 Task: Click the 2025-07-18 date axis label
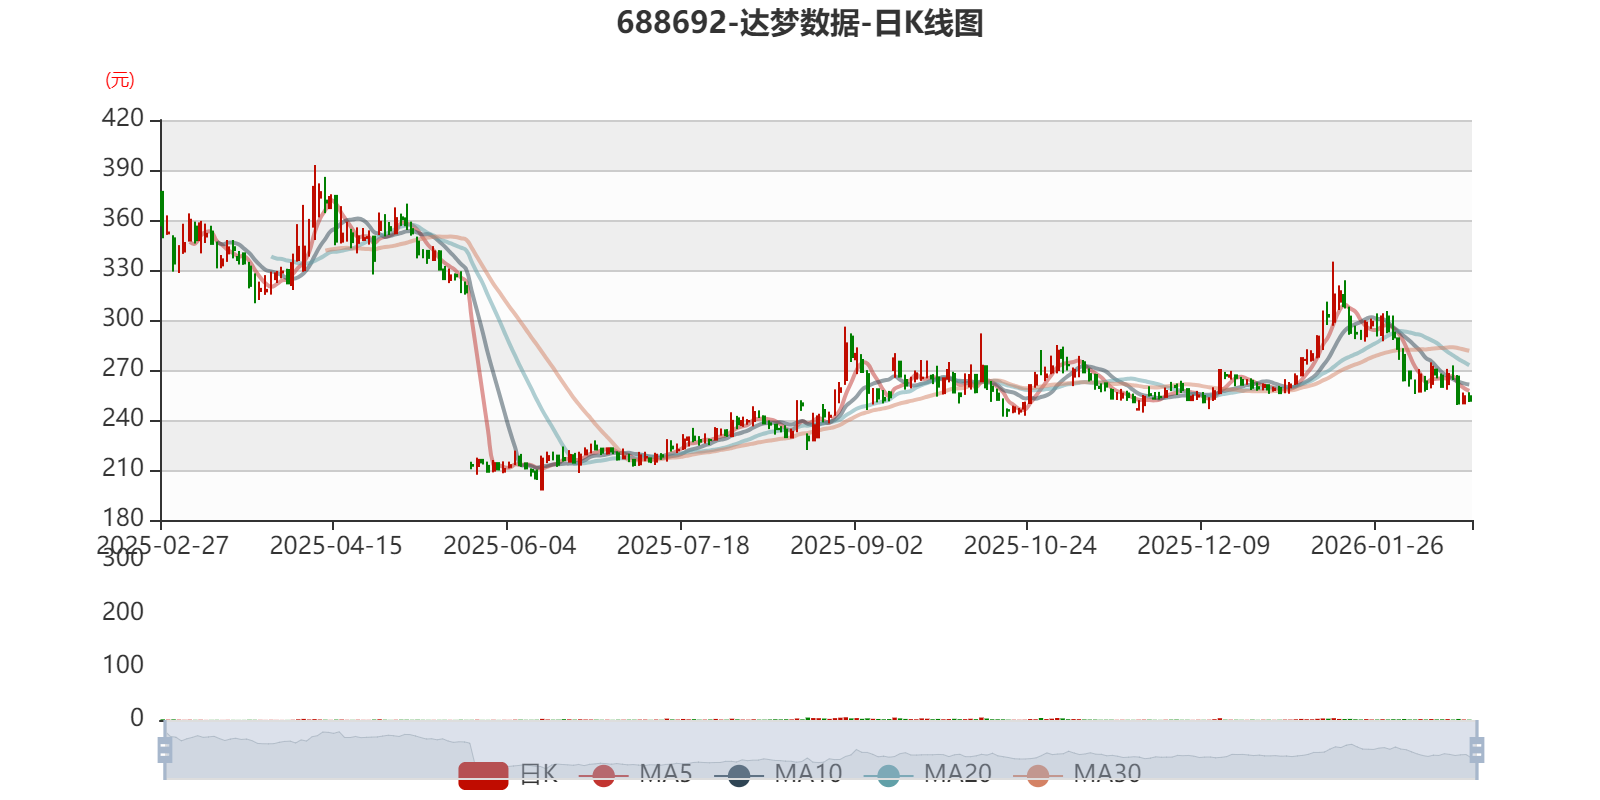click(683, 546)
